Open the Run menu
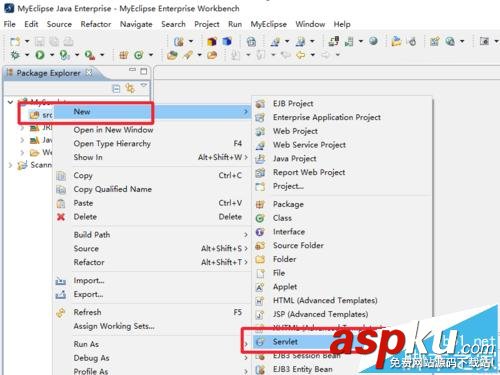 [235, 24]
